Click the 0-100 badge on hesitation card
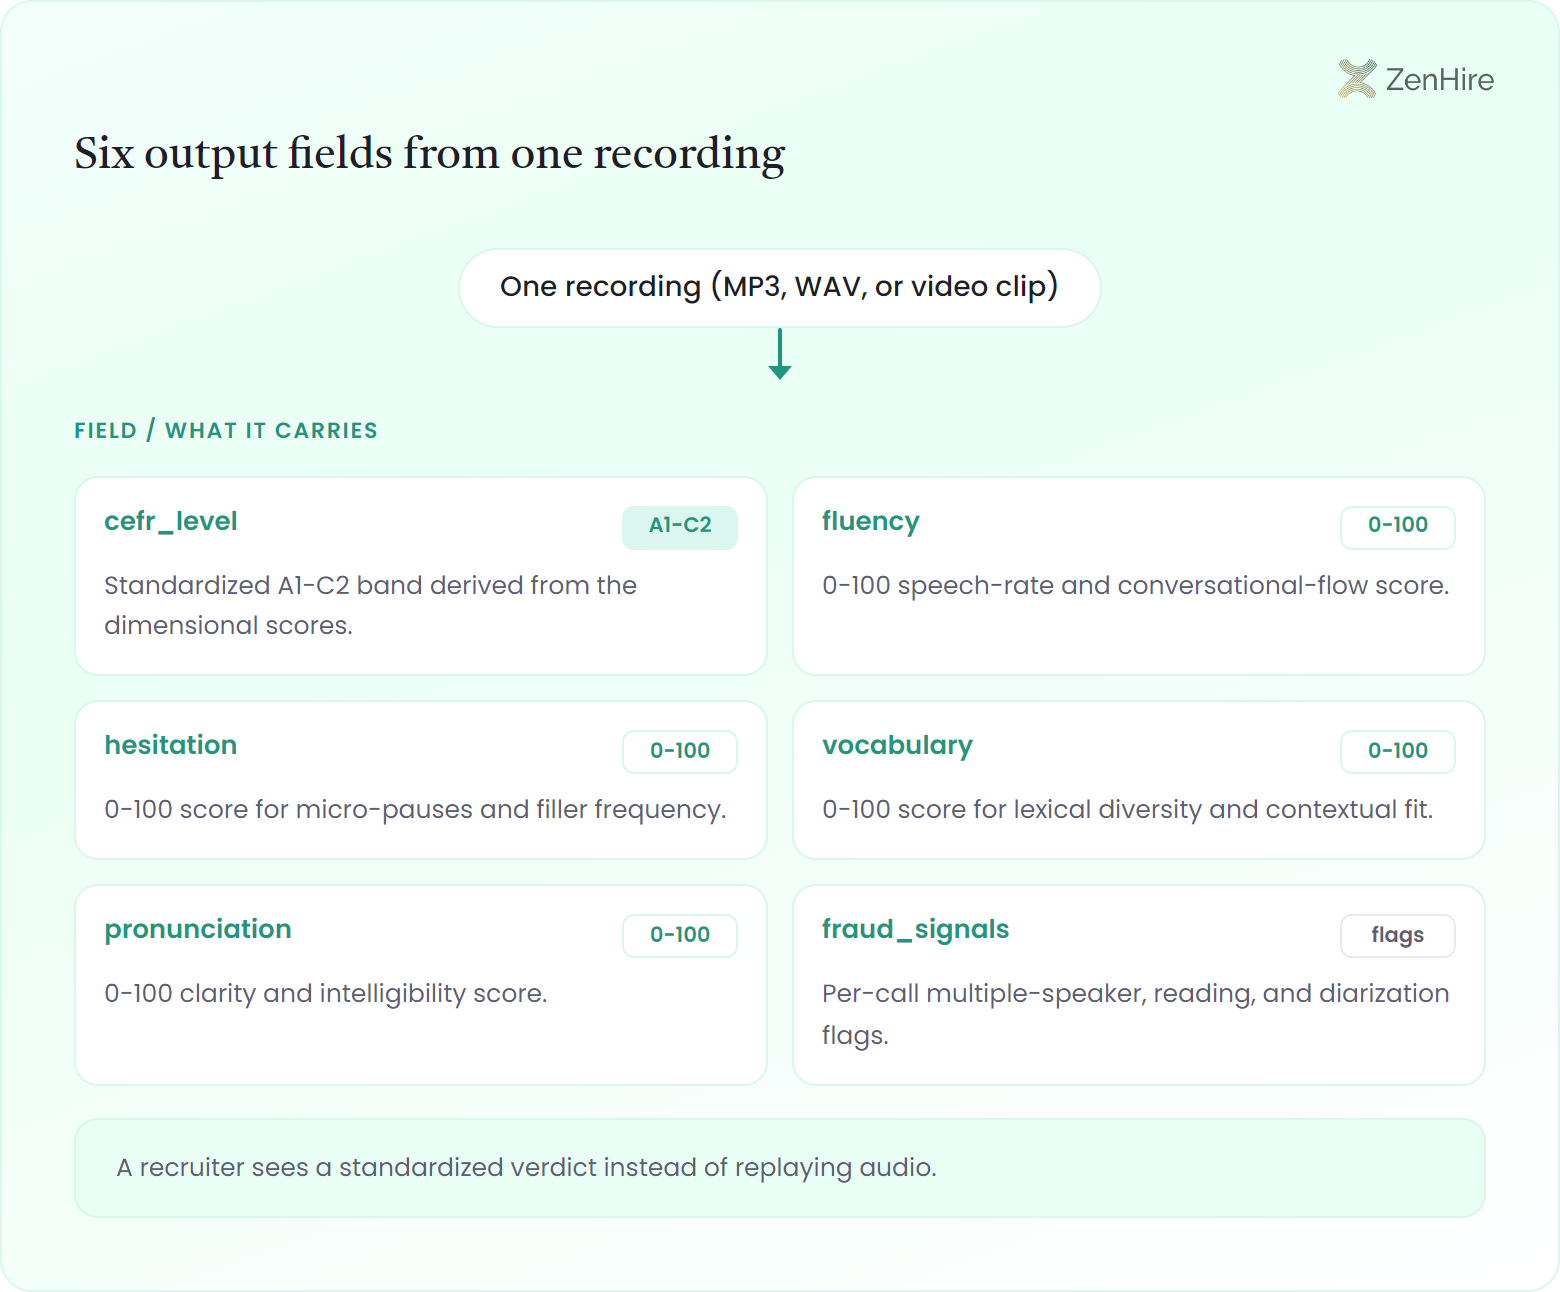1560x1292 pixels. click(680, 751)
